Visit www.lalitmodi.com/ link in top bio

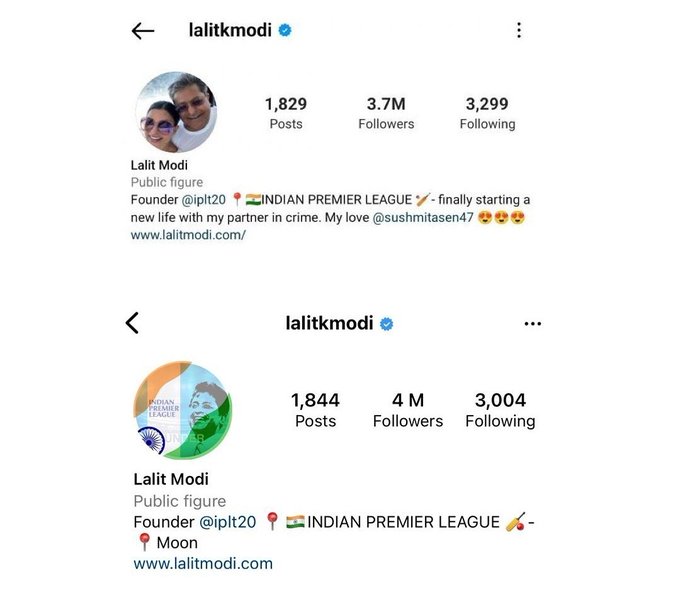click(x=188, y=235)
